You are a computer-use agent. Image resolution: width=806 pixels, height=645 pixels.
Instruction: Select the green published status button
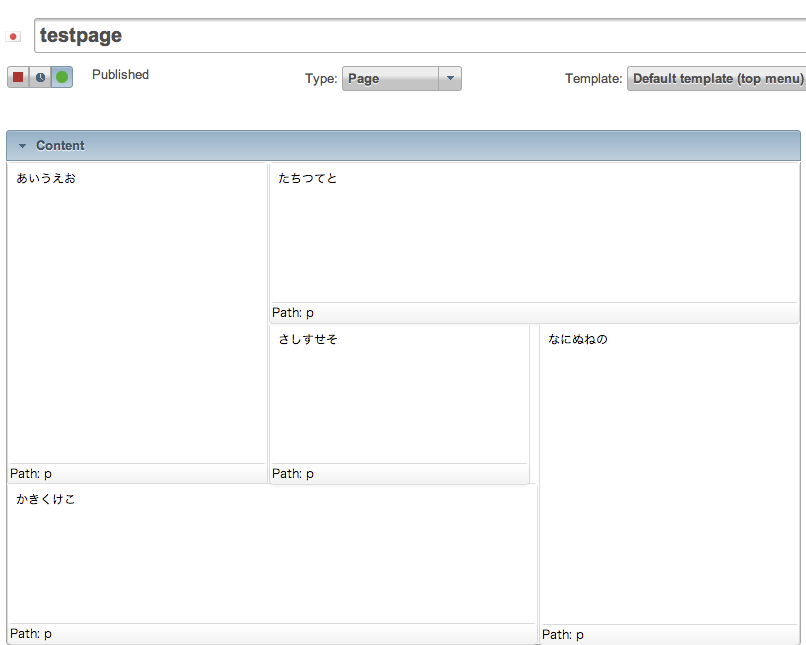[62, 77]
